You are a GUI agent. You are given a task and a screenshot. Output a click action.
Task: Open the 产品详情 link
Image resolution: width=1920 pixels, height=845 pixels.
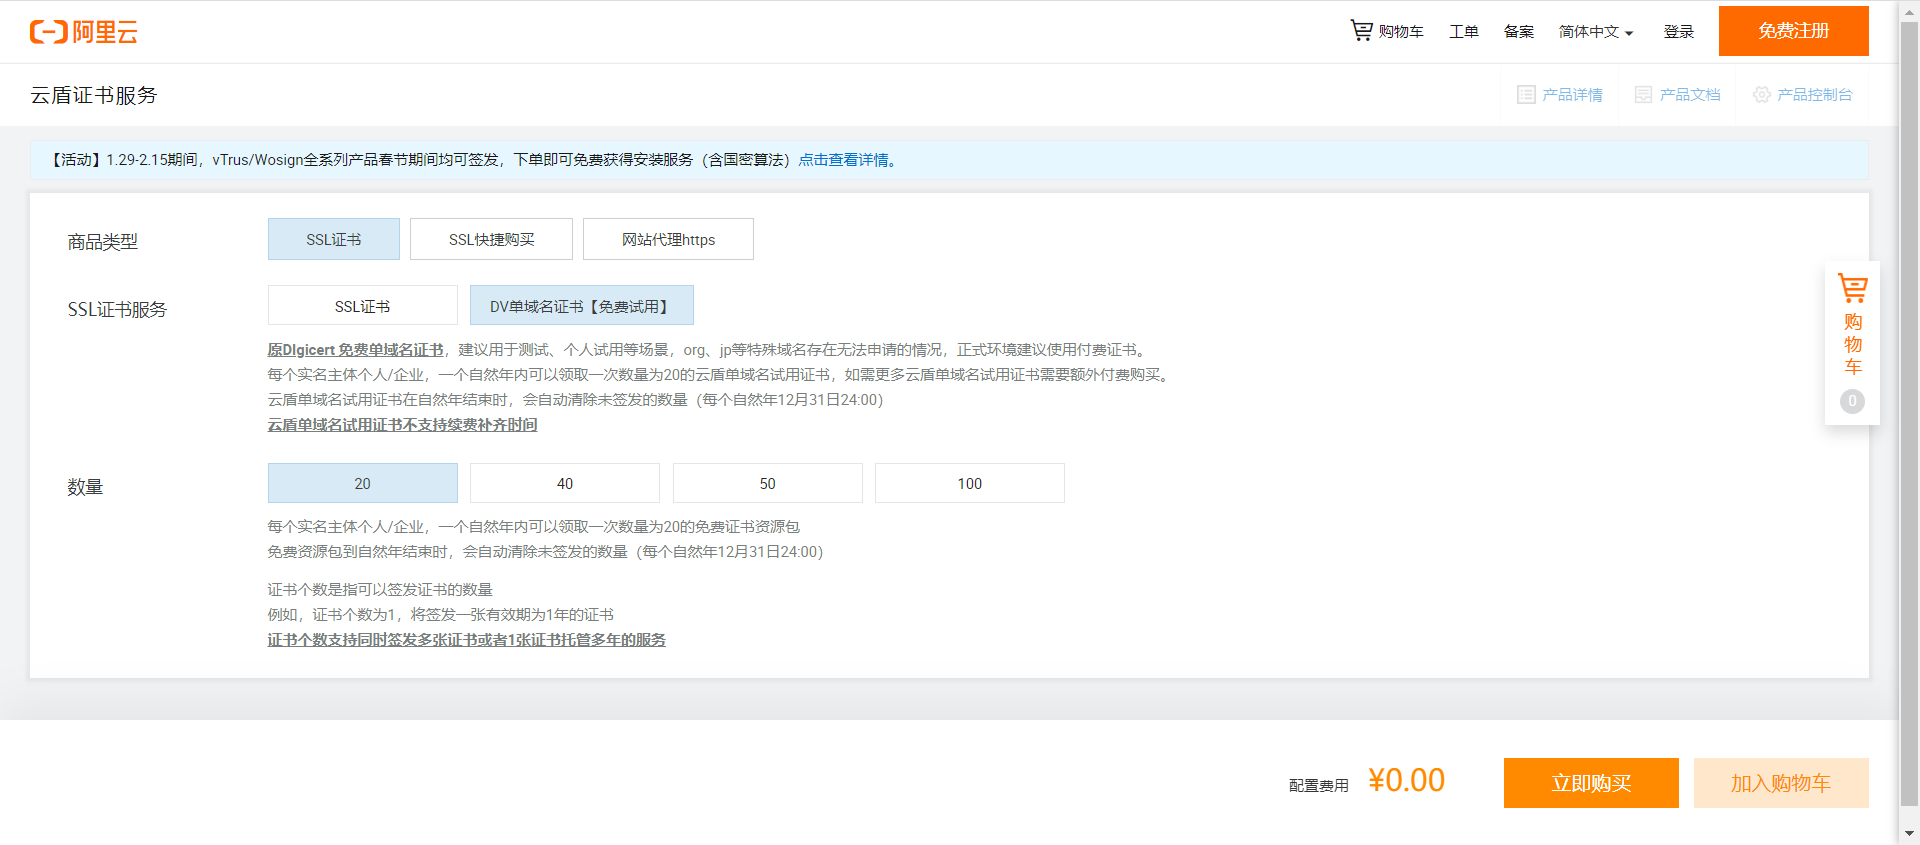click(1560, 94)
